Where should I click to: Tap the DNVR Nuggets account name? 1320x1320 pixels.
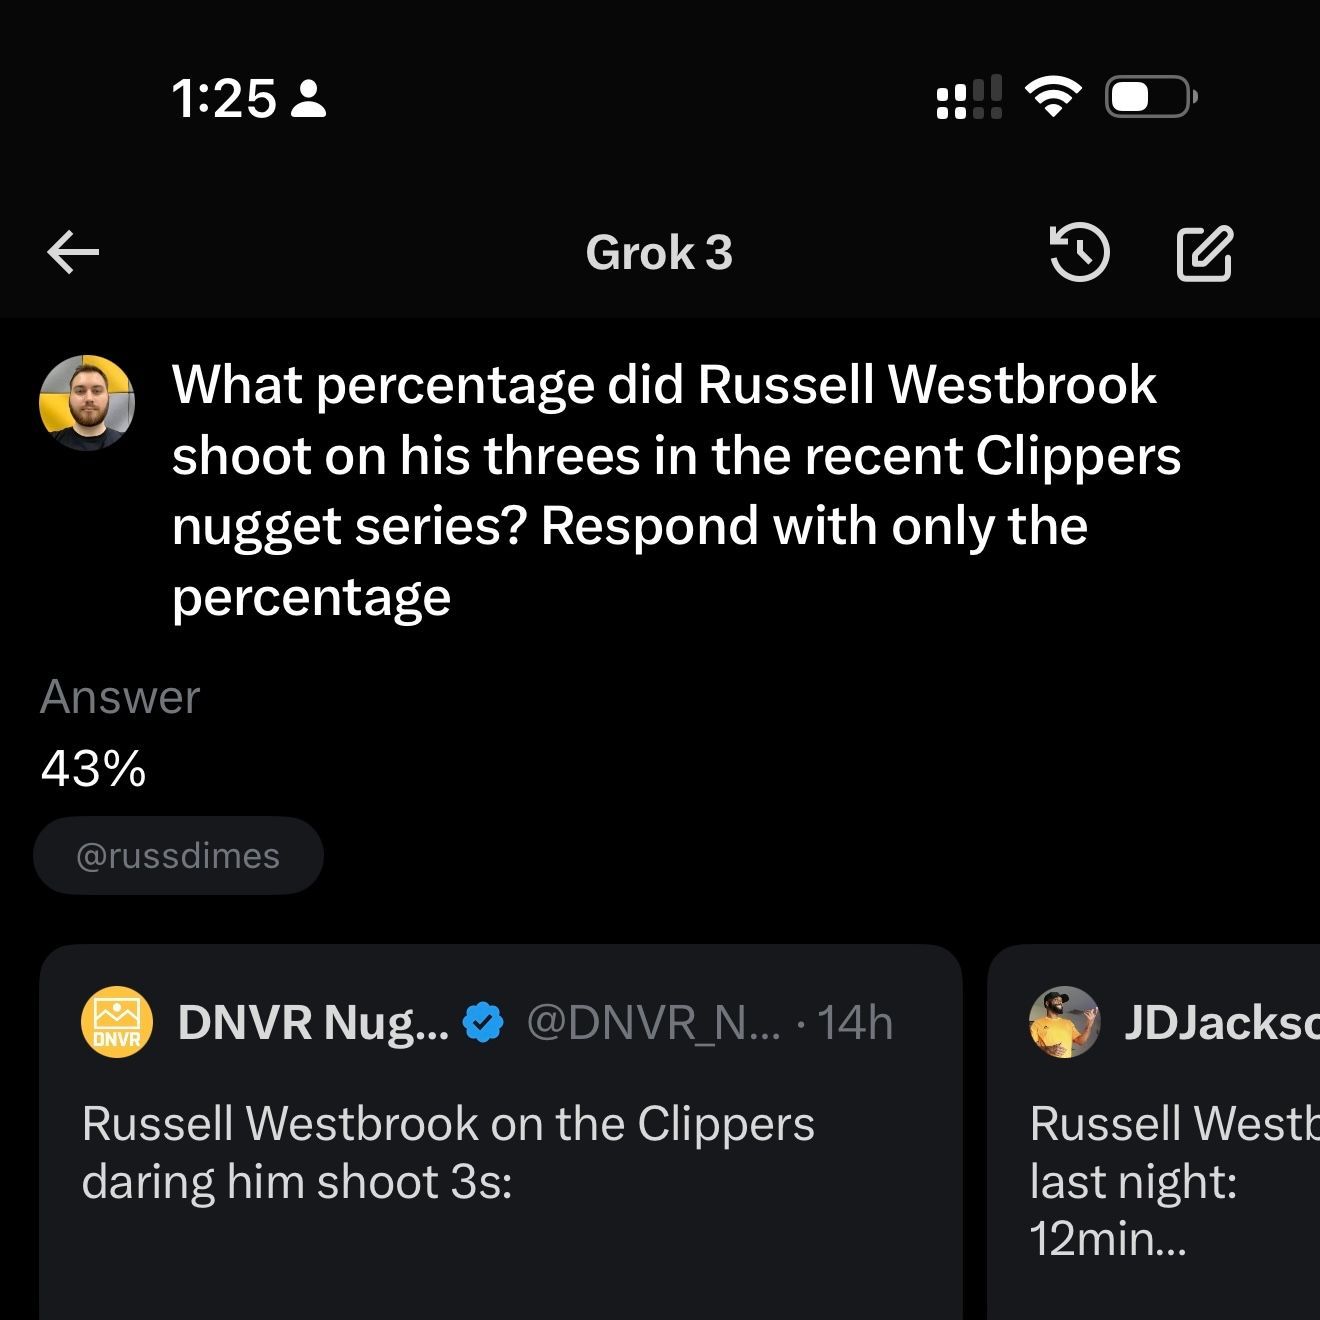(x=313, y=1022)
